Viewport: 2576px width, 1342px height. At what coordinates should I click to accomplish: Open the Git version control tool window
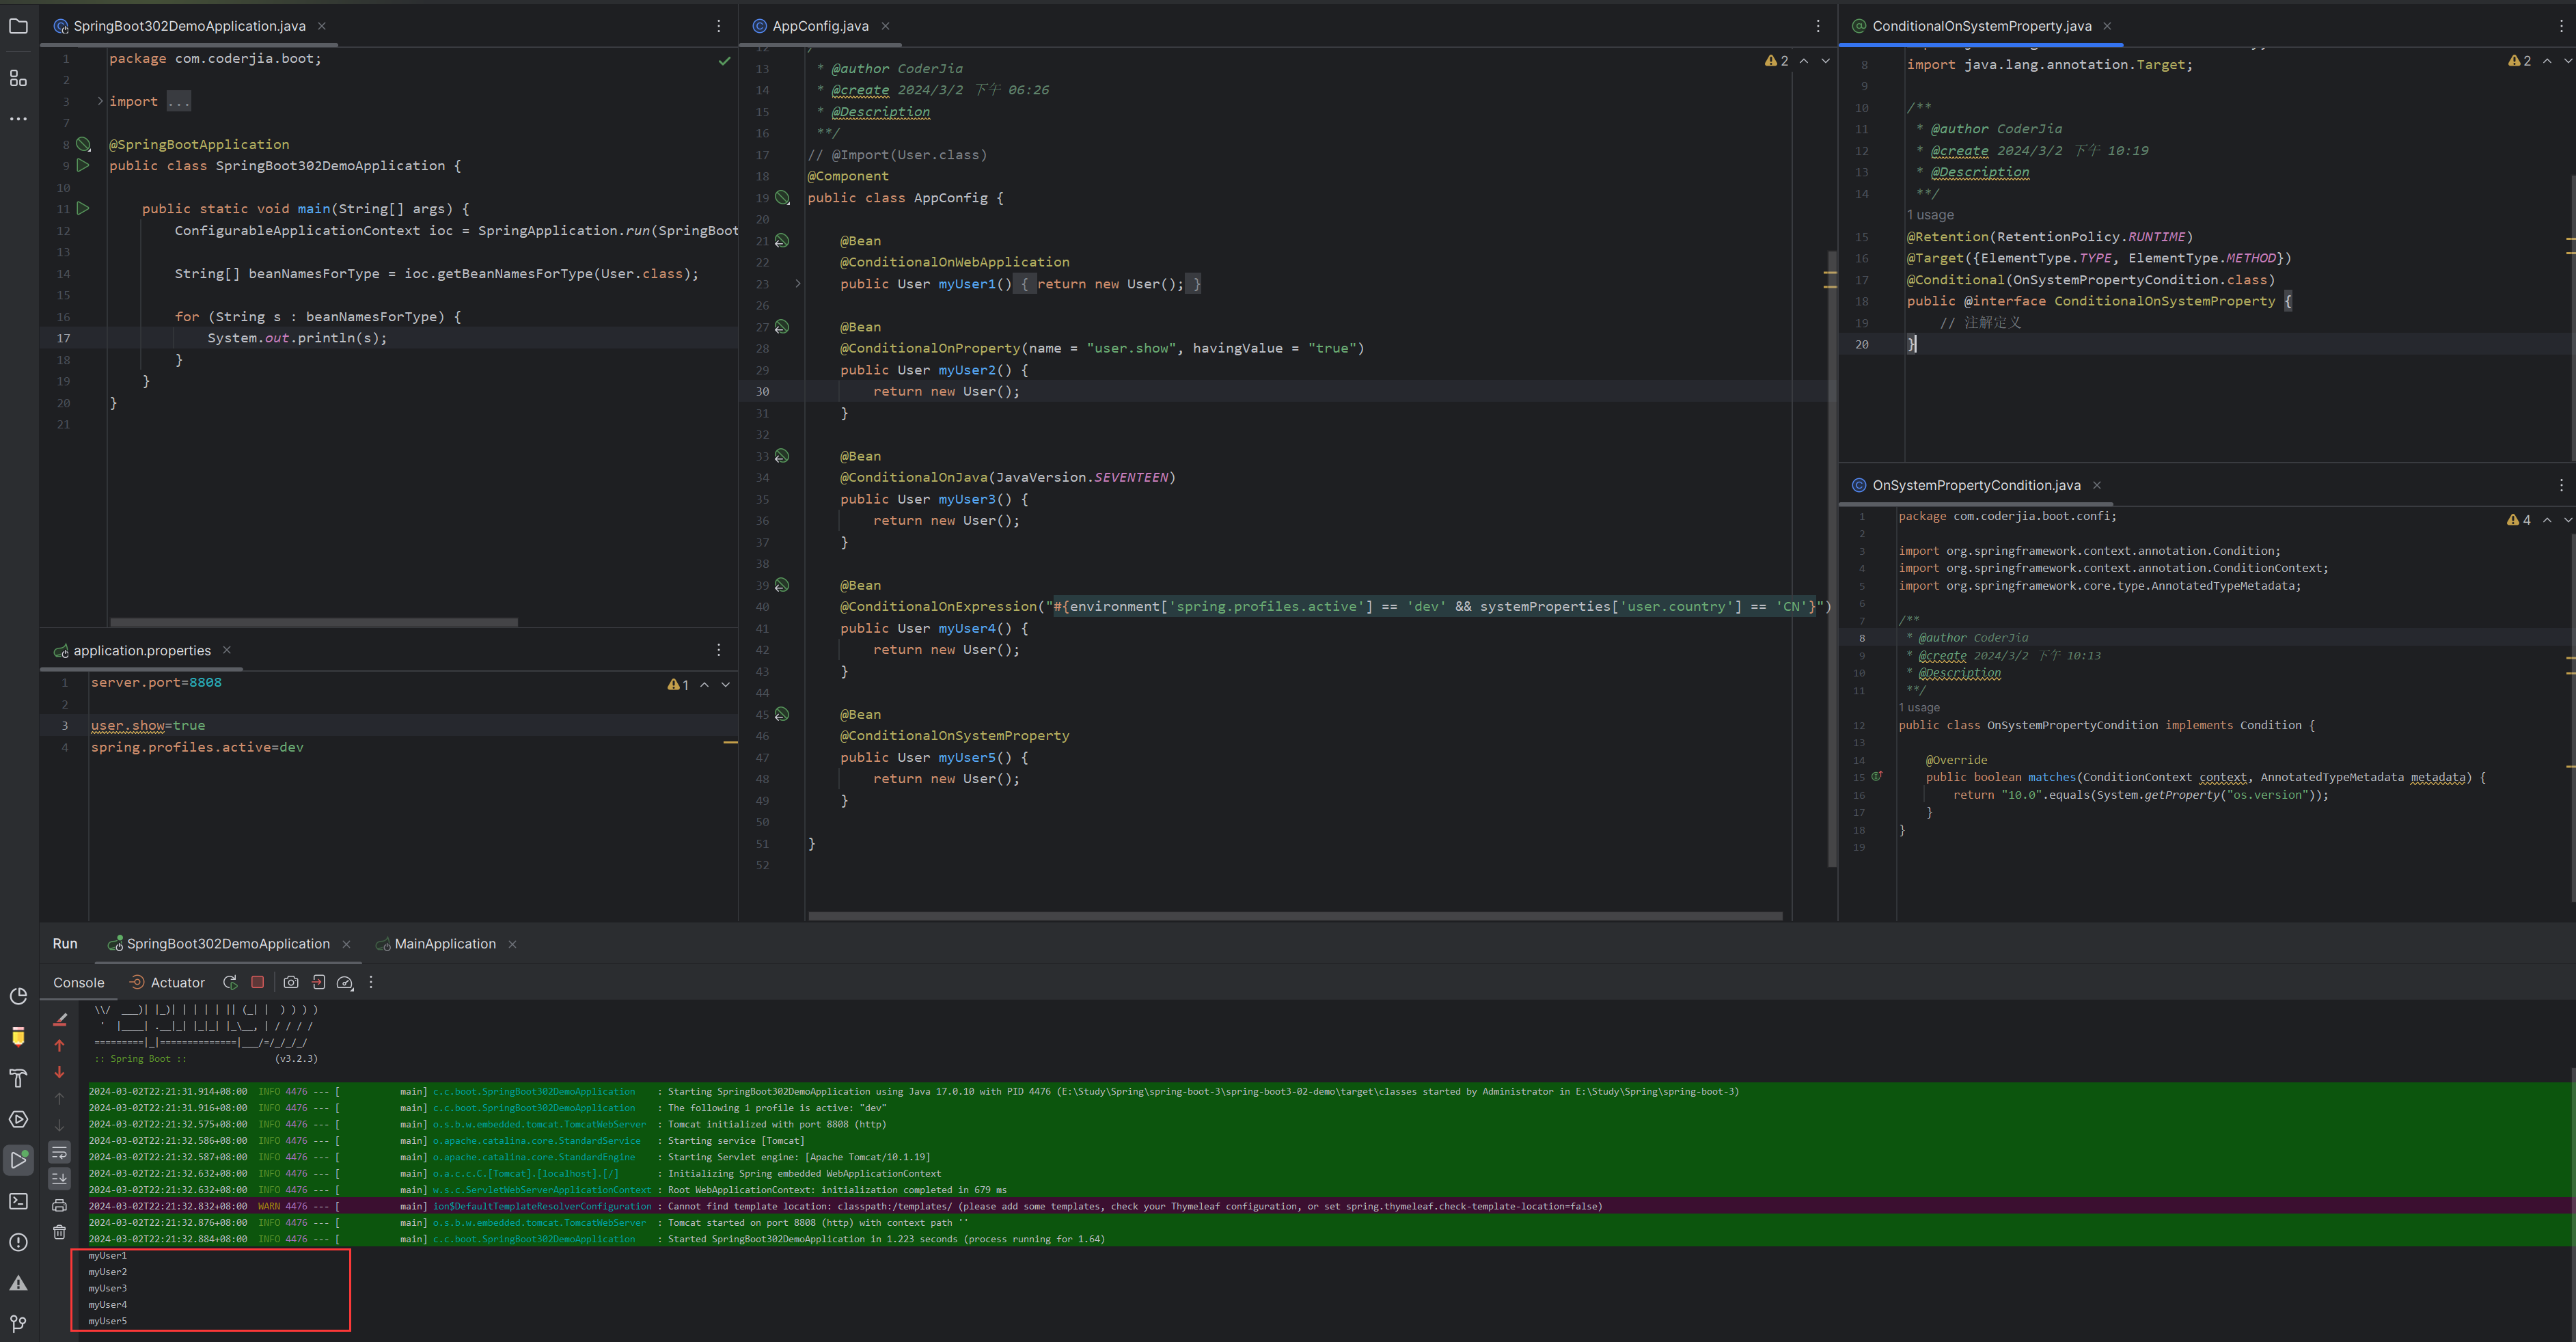point(18,1324)
